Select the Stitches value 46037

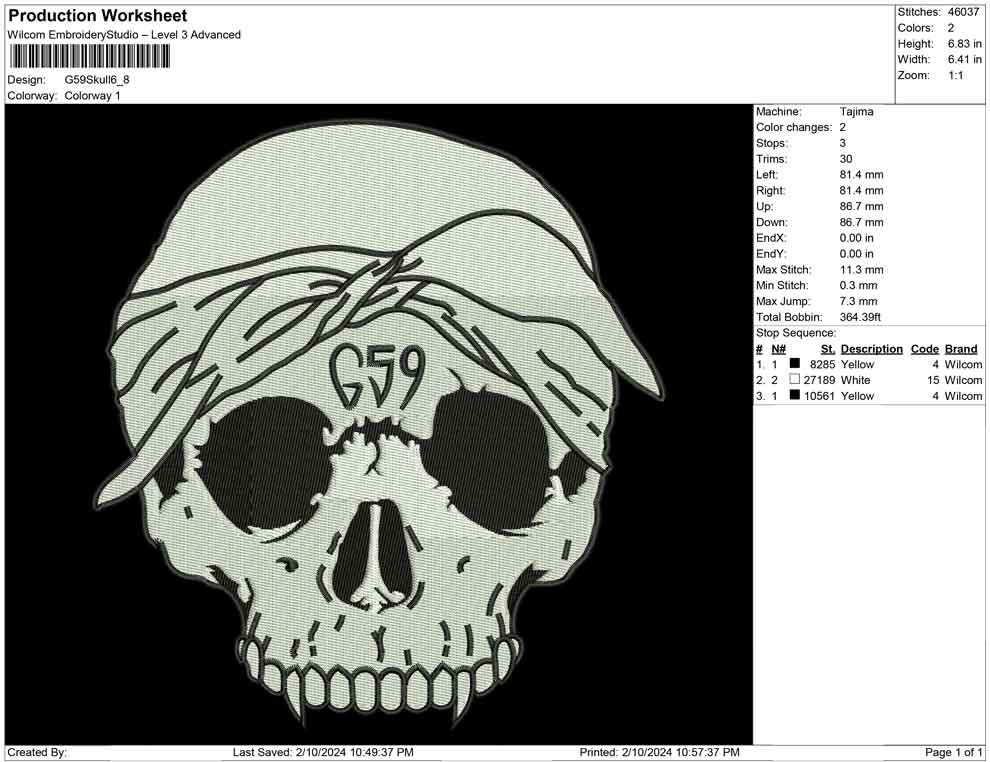(963, 12)
